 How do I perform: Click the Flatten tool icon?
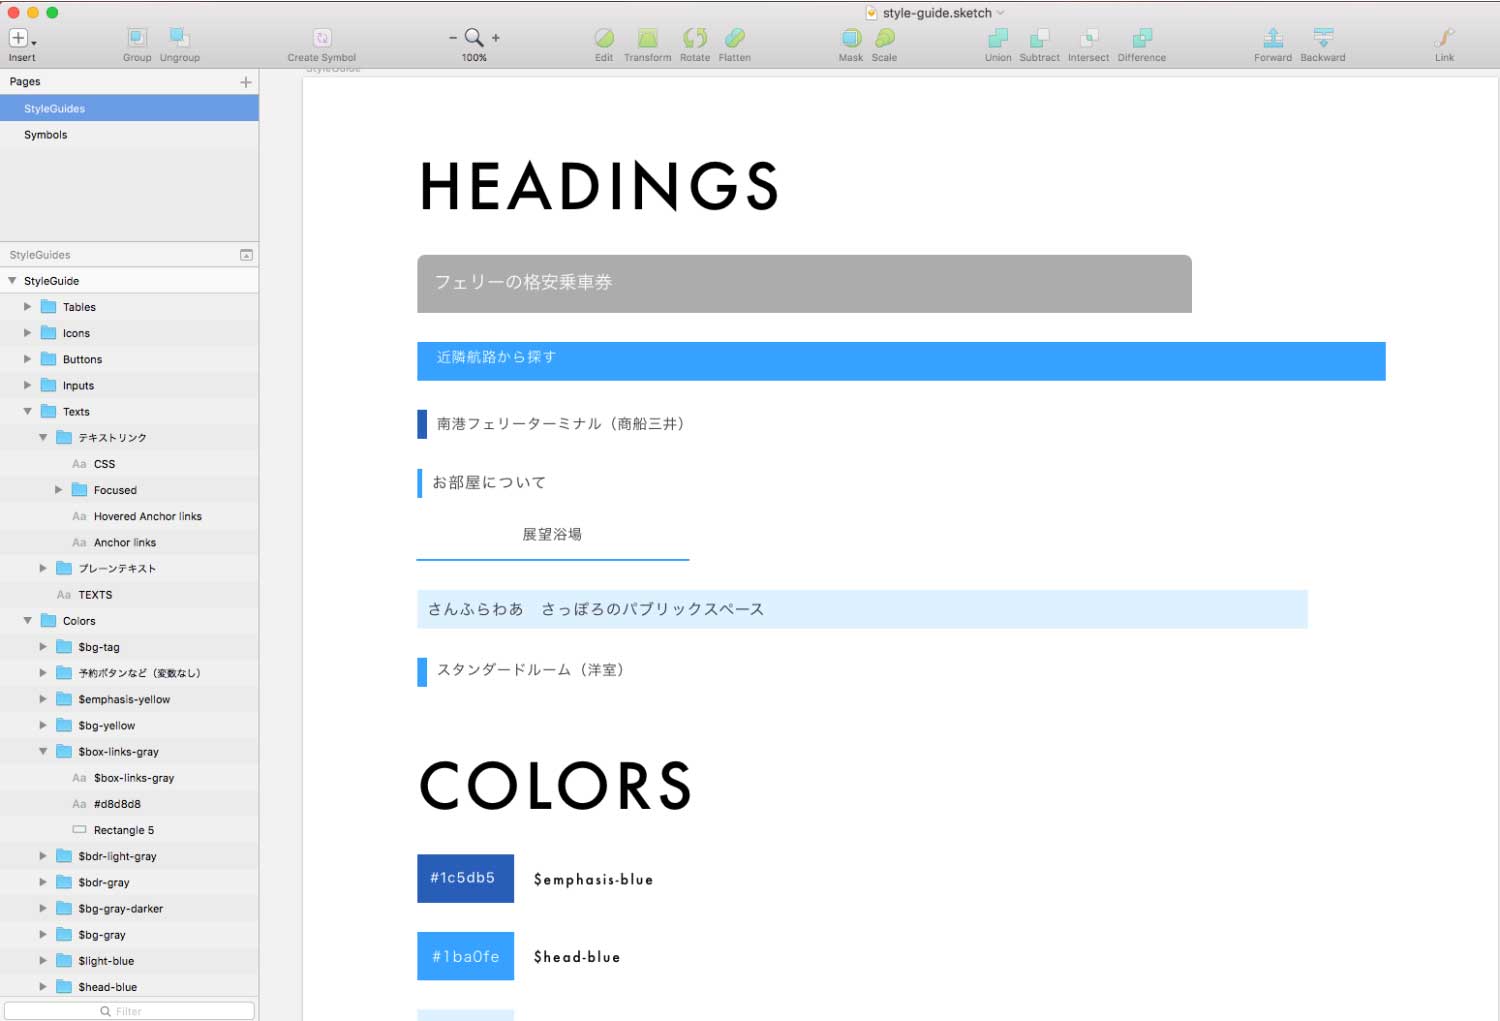point(734,38)
